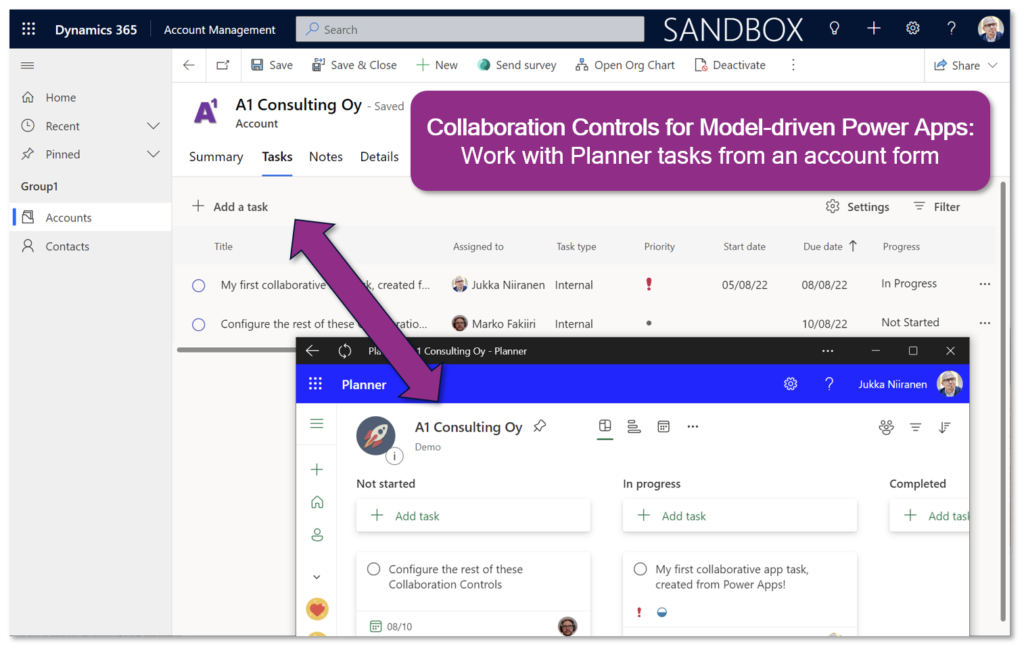This screenshot has width=1024, height=651.
Task: Open Planner settings gear
Action: coord(790,384)
